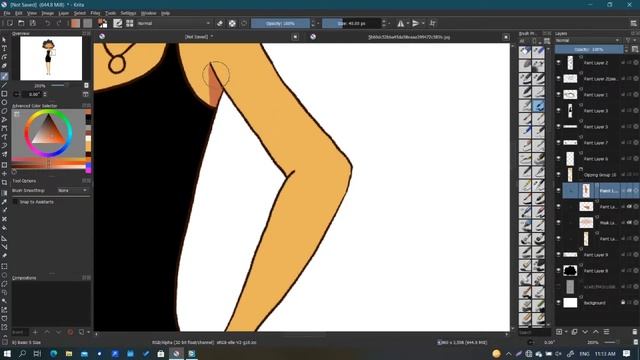The height and width of the screenshot is (360, 640).
Task: Hide Paint Layer 5
Action: pos(558,127)
